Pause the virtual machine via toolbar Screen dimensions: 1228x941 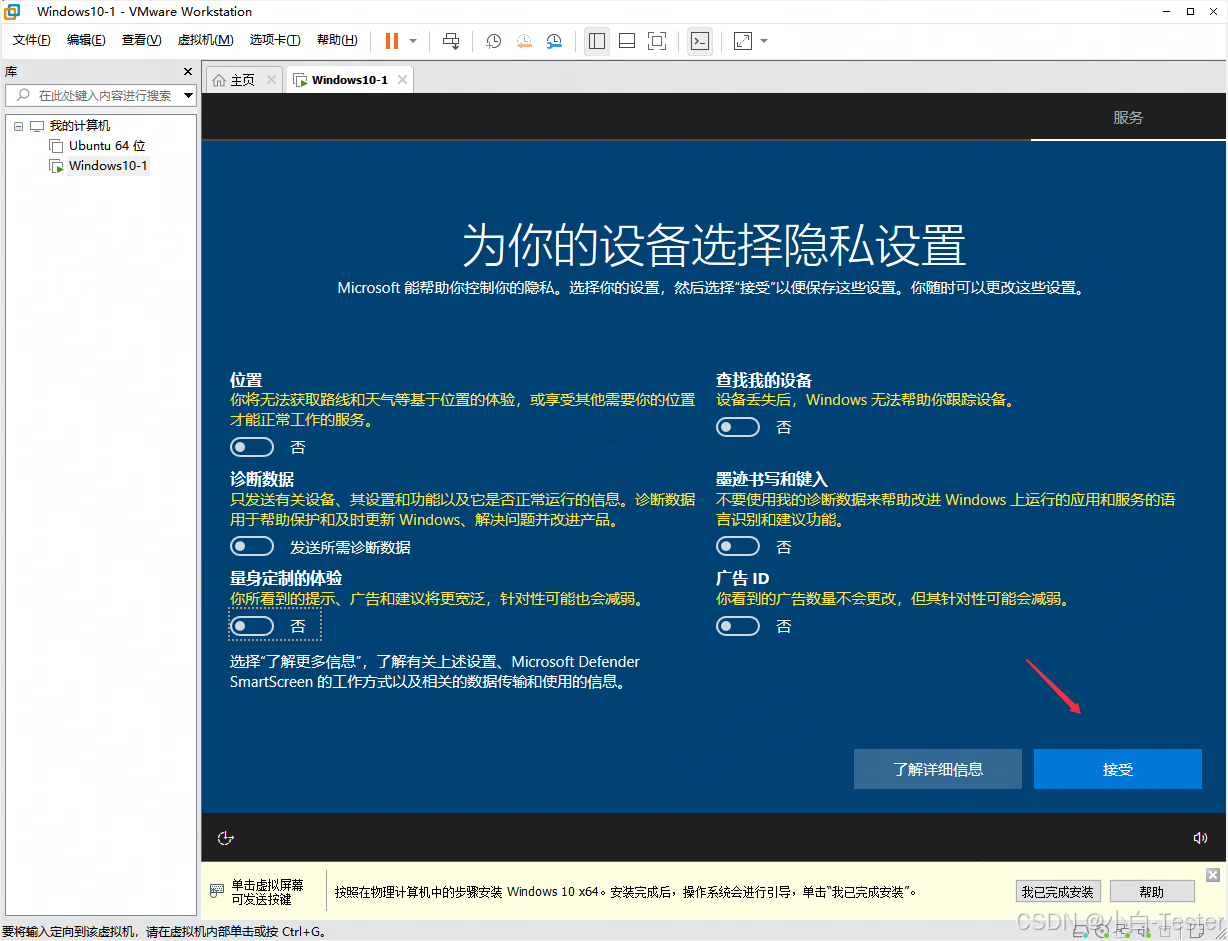[x=391, y=41]
